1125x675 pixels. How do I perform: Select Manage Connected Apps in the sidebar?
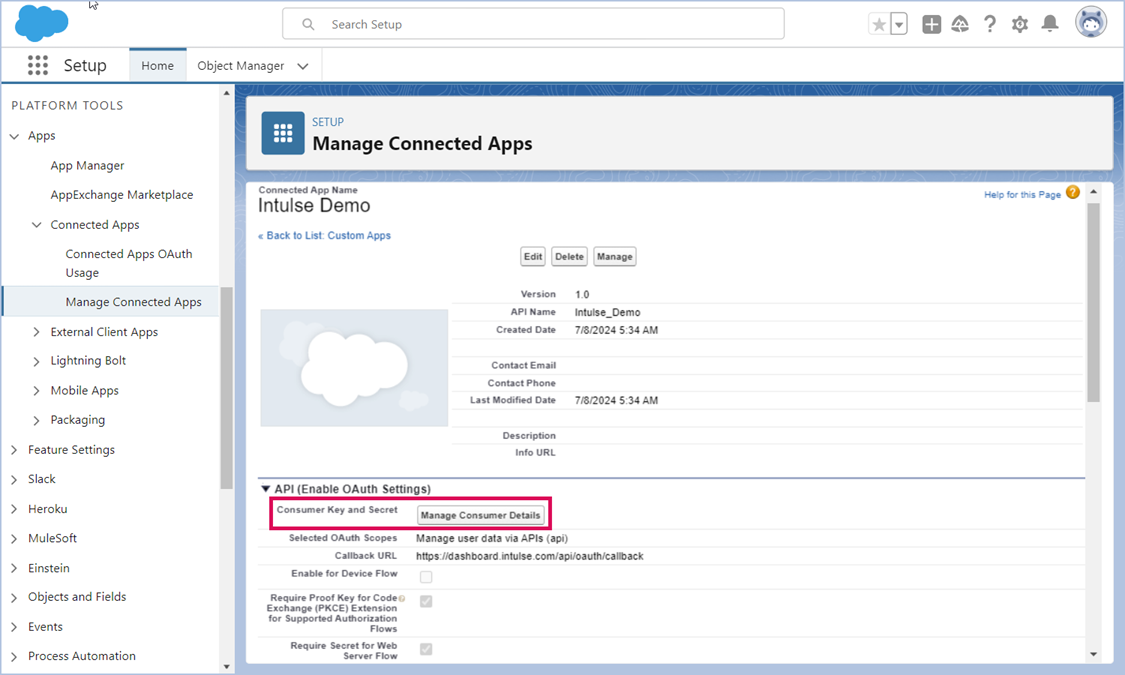133,302
